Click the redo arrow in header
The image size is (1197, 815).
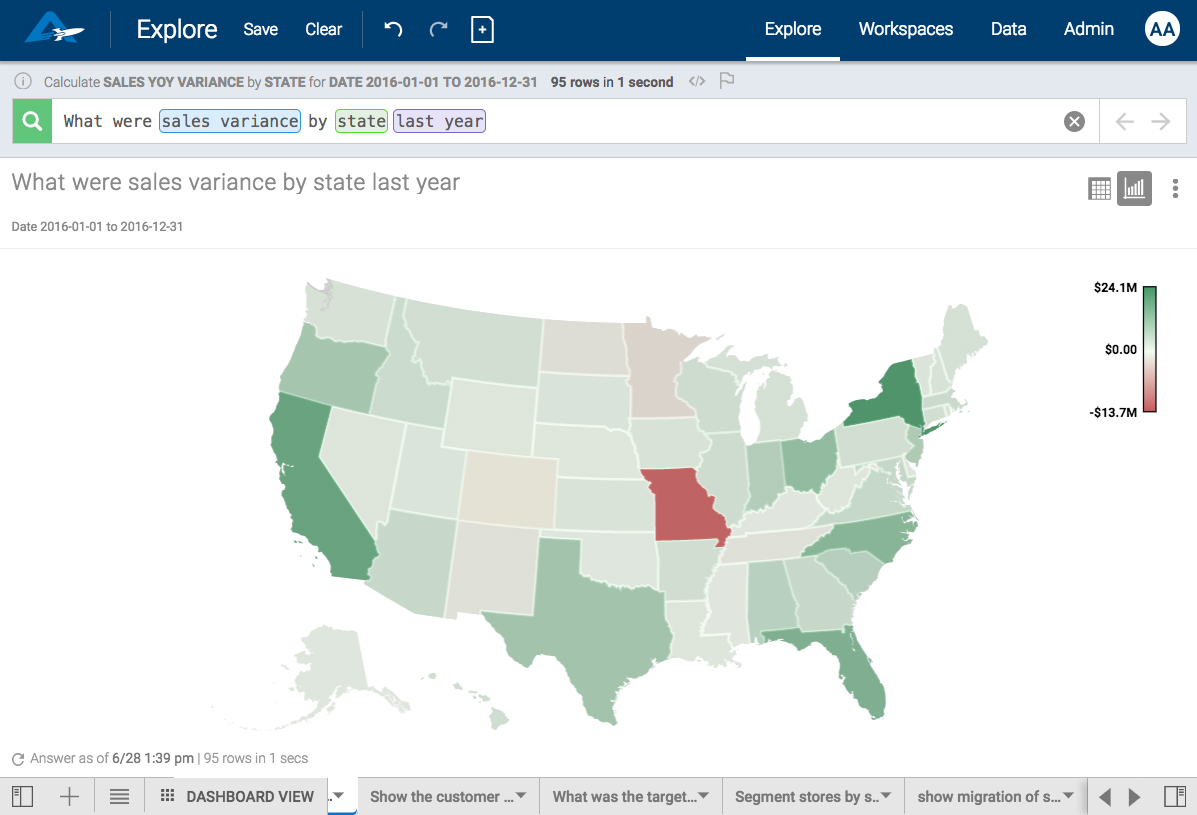pyautogui.click(x=438, y=29)
